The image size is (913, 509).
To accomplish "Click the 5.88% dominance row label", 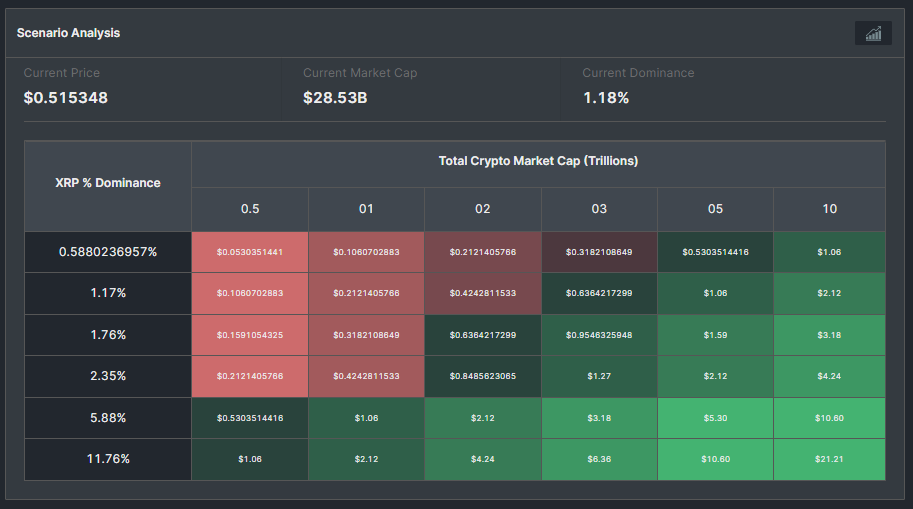I will point(108,418).
